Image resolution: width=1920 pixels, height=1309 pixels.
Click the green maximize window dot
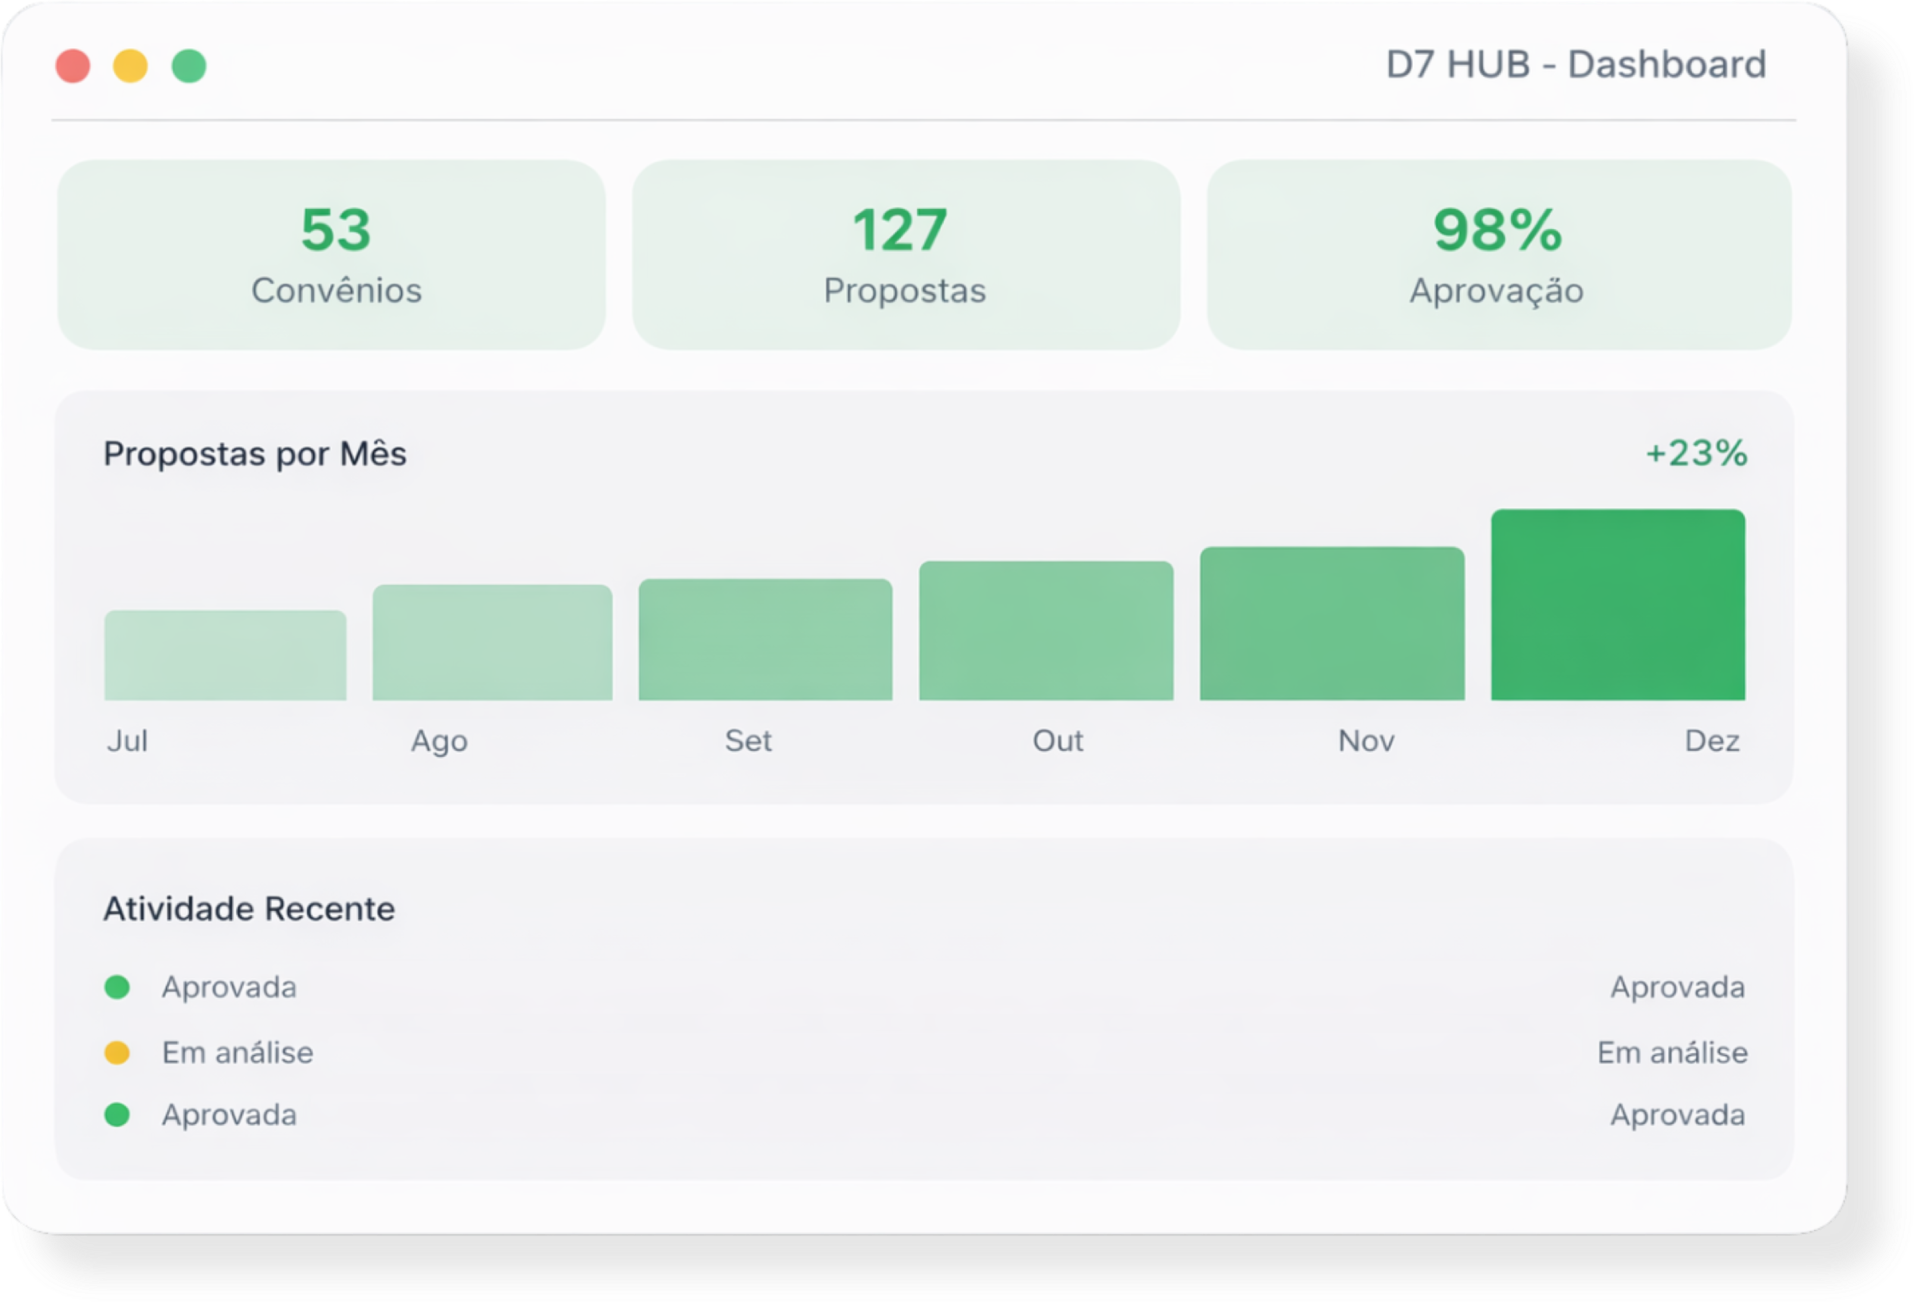(189, 66)
